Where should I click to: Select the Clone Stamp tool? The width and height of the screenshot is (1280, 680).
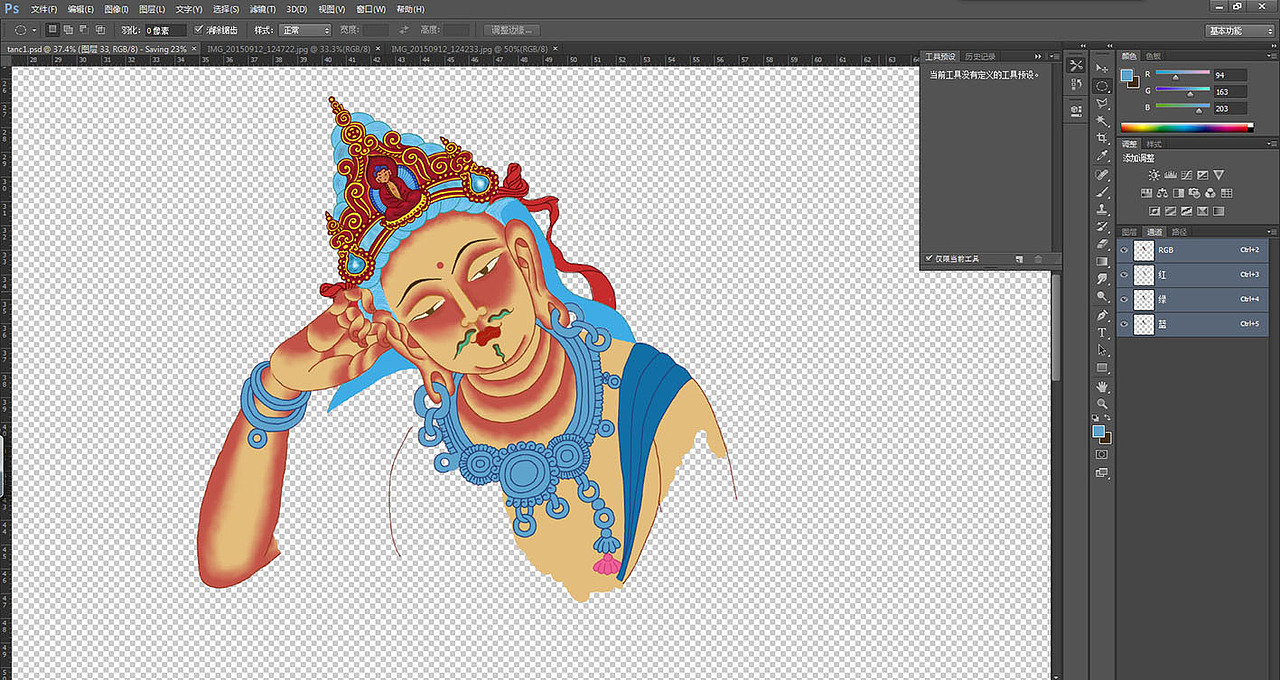[x=1102, y=209]
